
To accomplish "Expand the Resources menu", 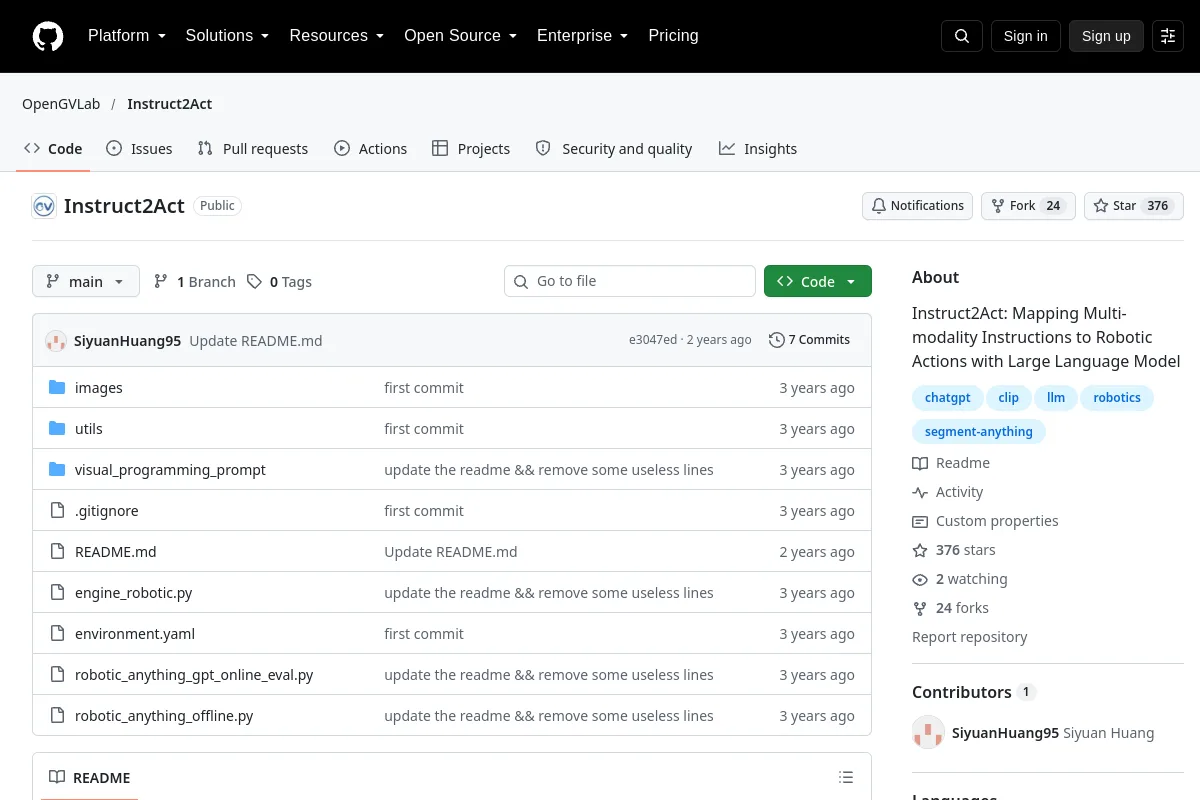I will [337, 36].
